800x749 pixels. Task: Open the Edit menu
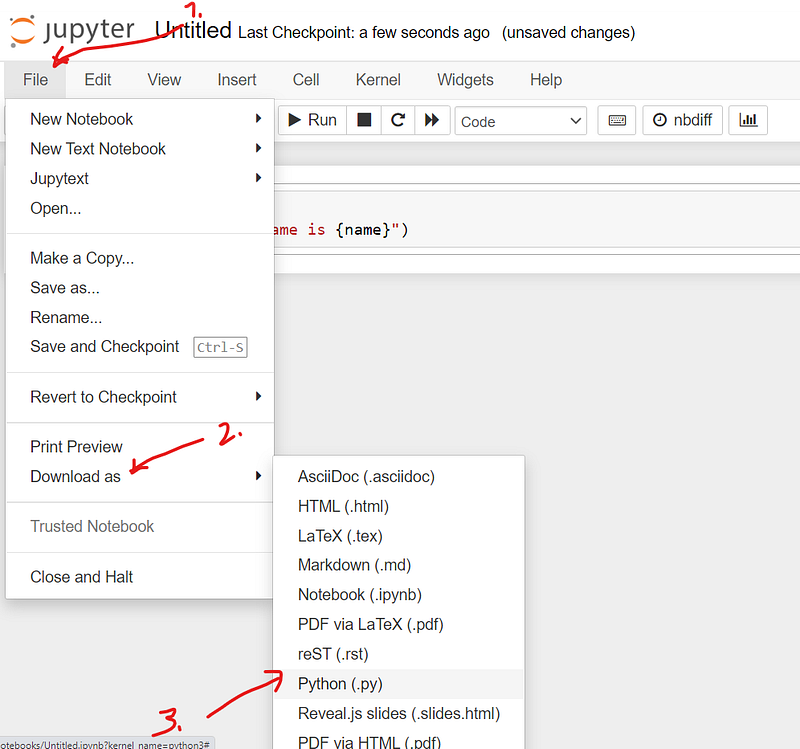pyautogui.click(x=97, y=80)
